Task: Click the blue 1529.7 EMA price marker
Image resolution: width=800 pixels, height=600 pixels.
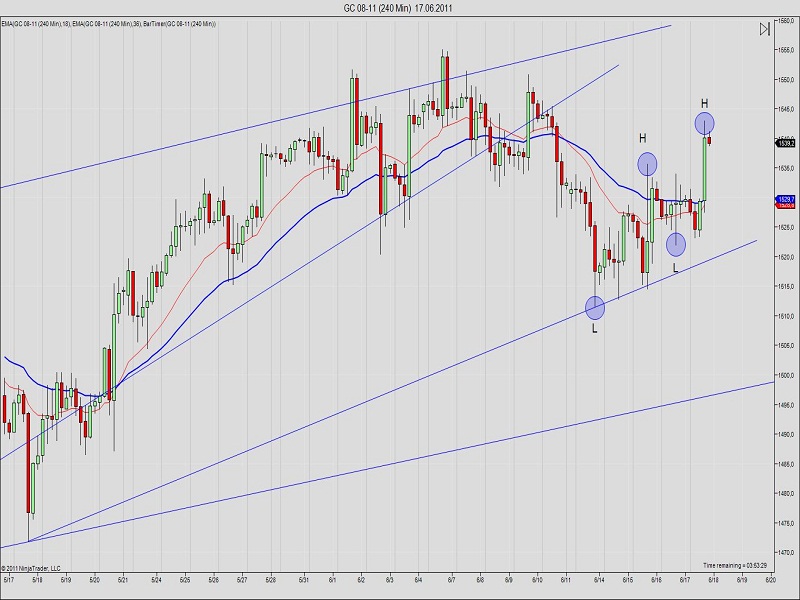Action: (x=785, y=199)
